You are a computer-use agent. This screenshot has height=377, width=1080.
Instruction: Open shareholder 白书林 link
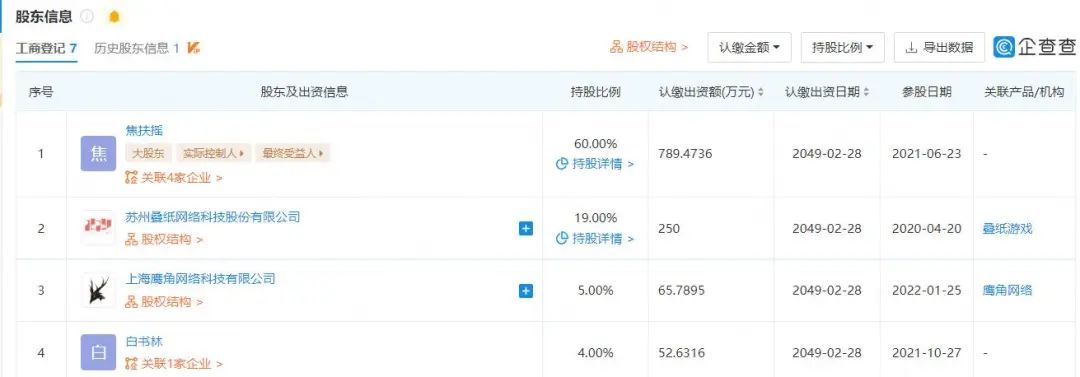[144, 341]
